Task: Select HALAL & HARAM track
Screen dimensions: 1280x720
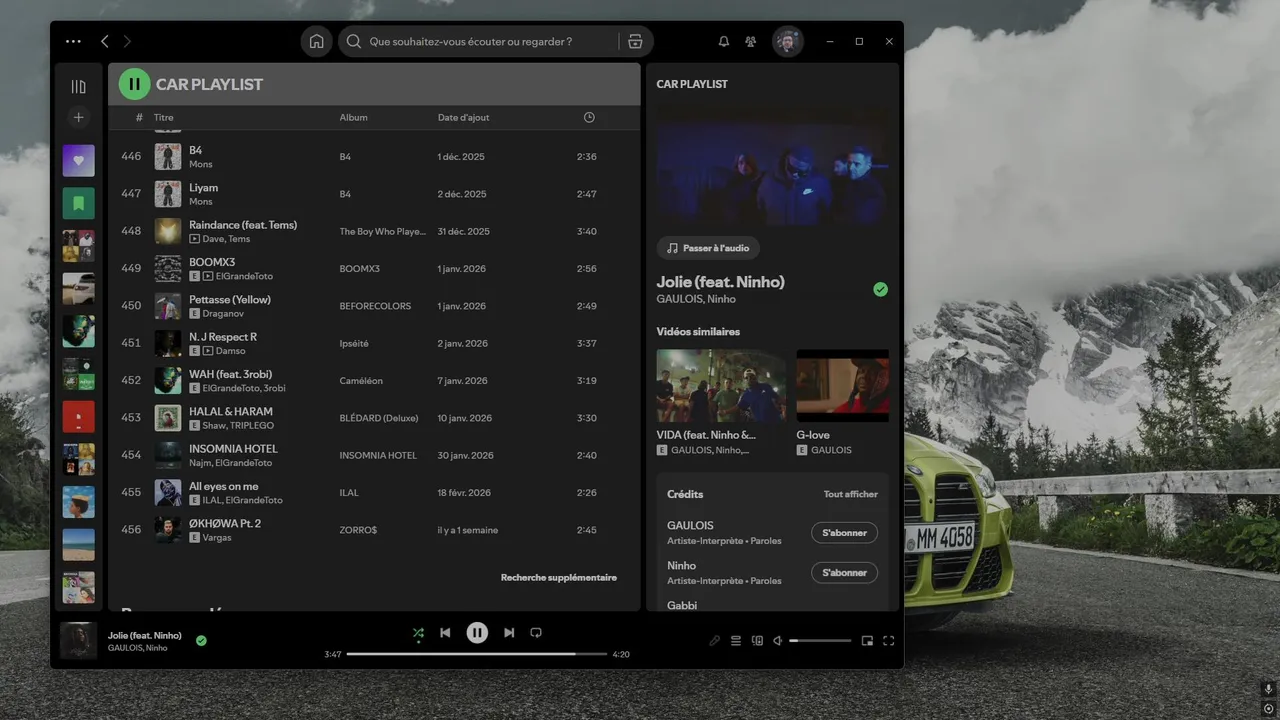Action: point(374,418)
